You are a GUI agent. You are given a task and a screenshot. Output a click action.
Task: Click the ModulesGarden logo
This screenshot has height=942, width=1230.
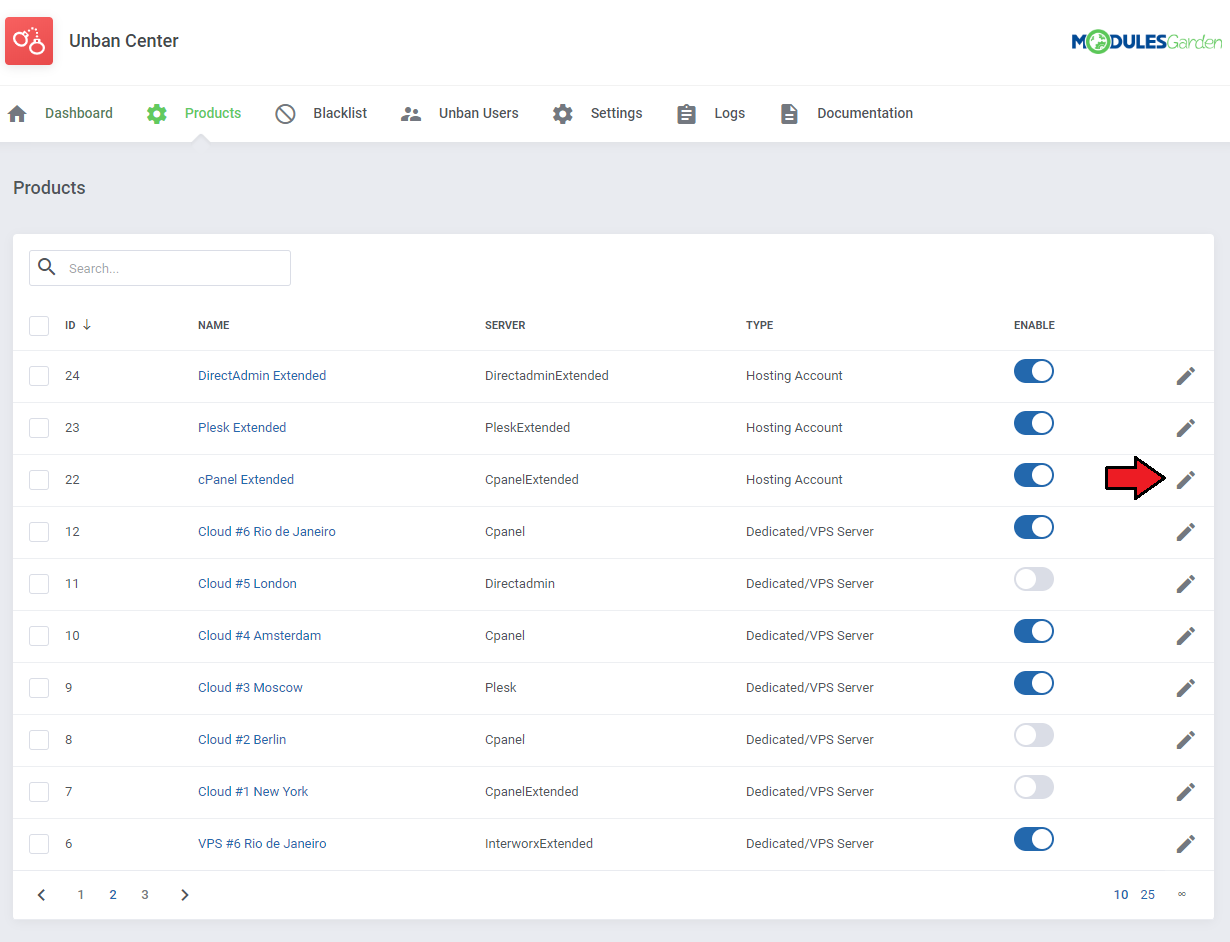[x=1146, y=41]
